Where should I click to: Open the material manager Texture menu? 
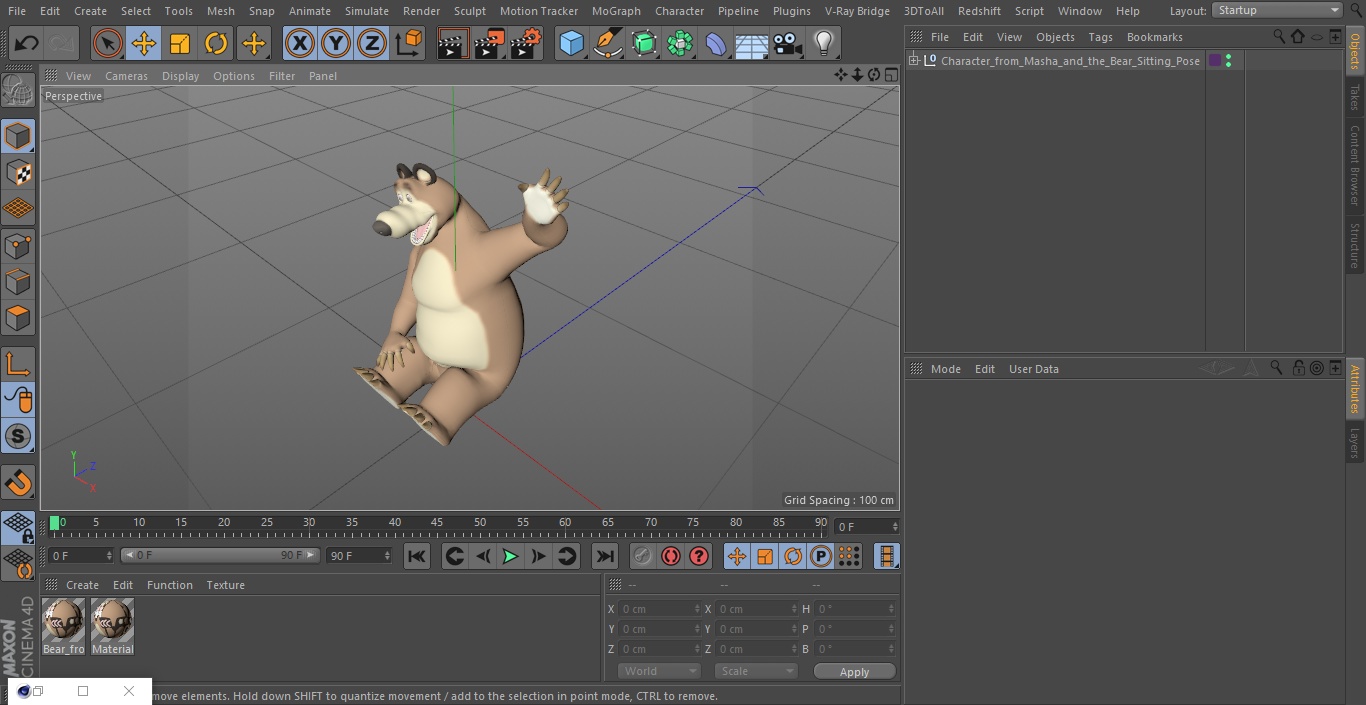pos(225,585)
